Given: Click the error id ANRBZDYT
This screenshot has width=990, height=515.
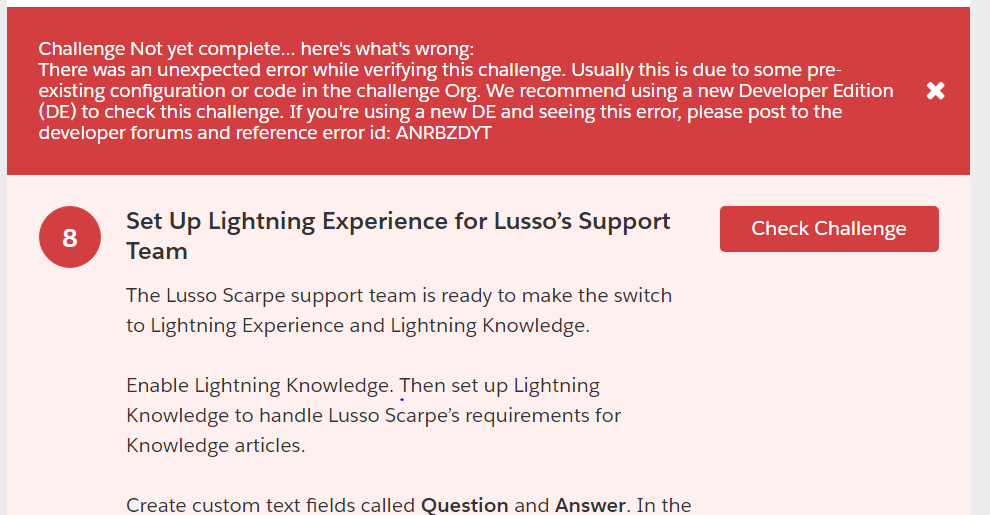Looking at the screenshot, I should 443,133.
